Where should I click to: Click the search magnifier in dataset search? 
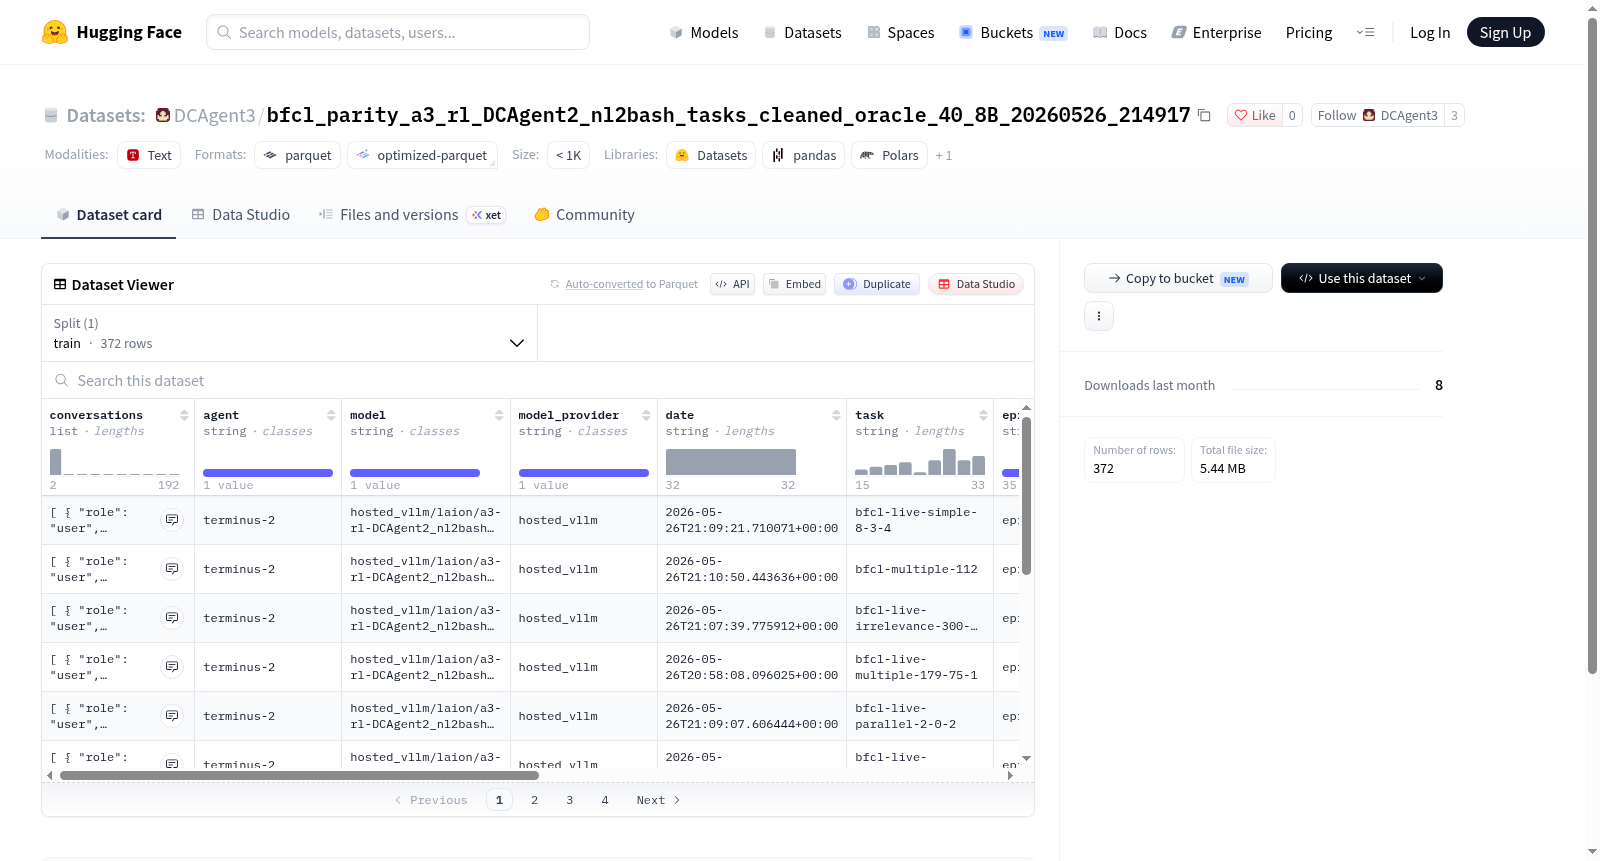[62, 381]
